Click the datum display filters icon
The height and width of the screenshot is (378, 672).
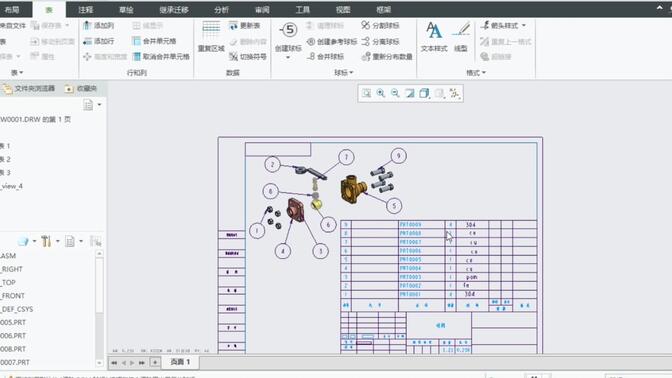point(454,93)
